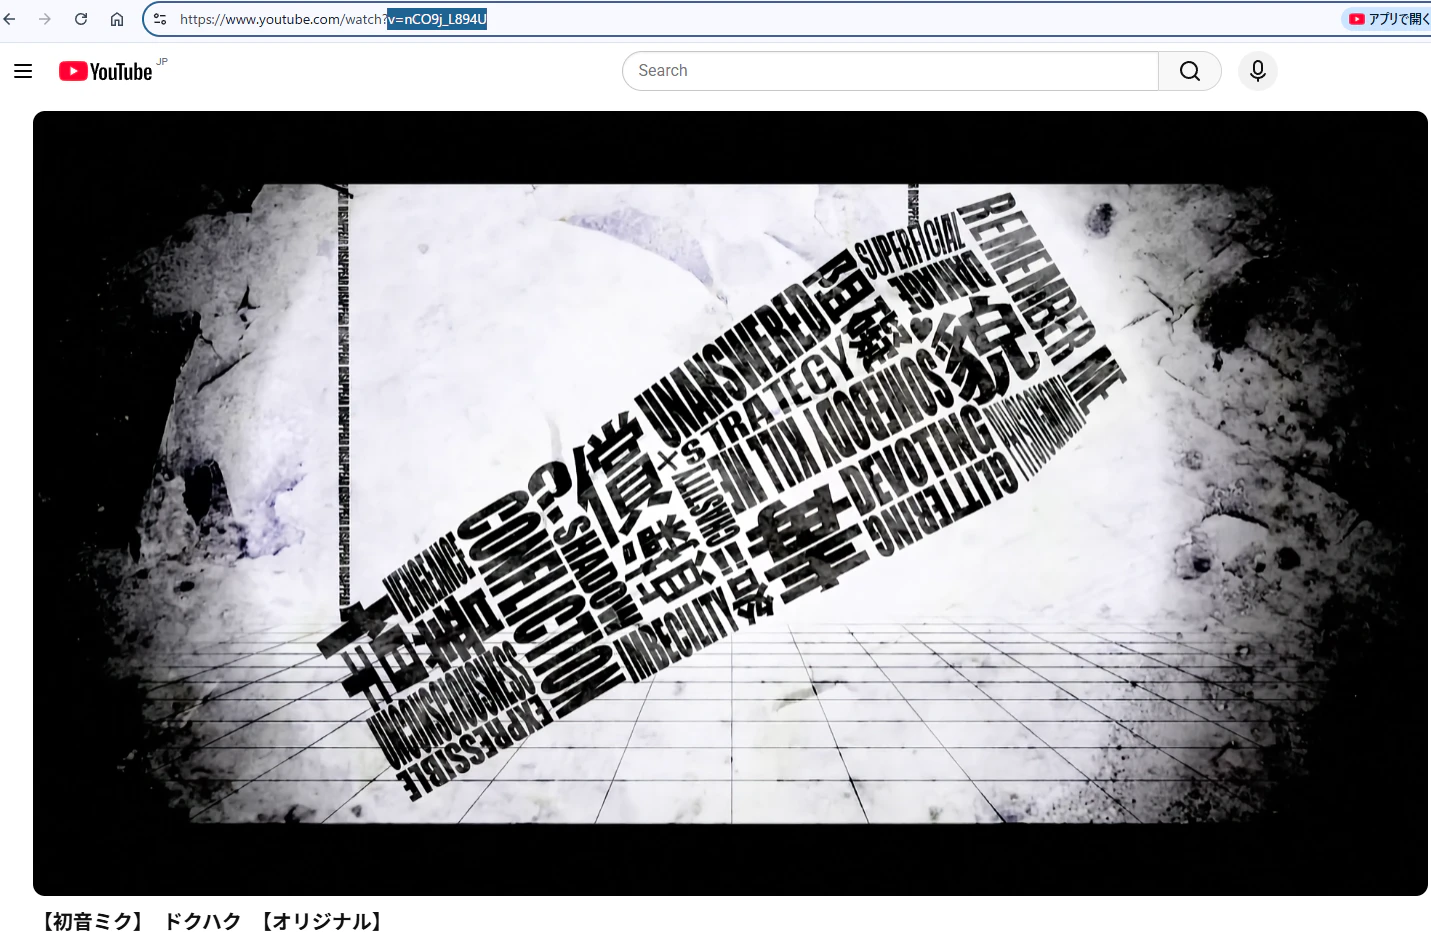Click the video player to toggle playback
The height and width of the screenshot is (932, 1431).
(730, 503)
